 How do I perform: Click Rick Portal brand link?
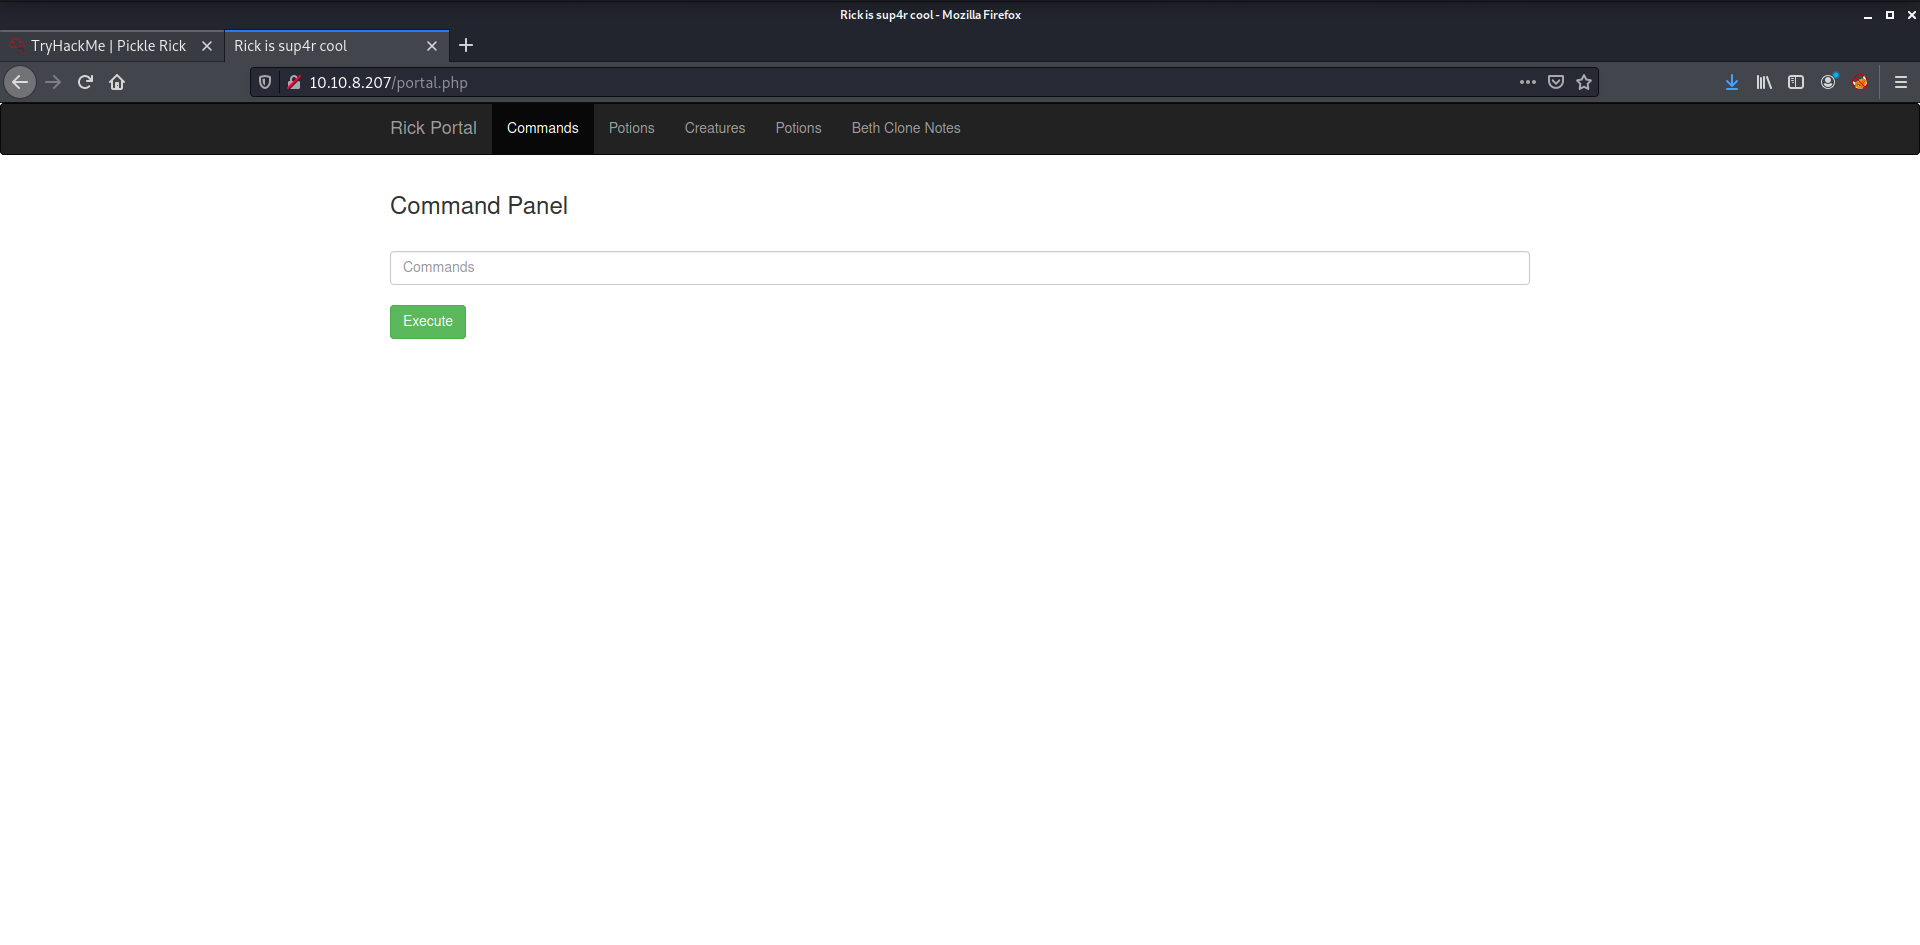coord(434,128)
